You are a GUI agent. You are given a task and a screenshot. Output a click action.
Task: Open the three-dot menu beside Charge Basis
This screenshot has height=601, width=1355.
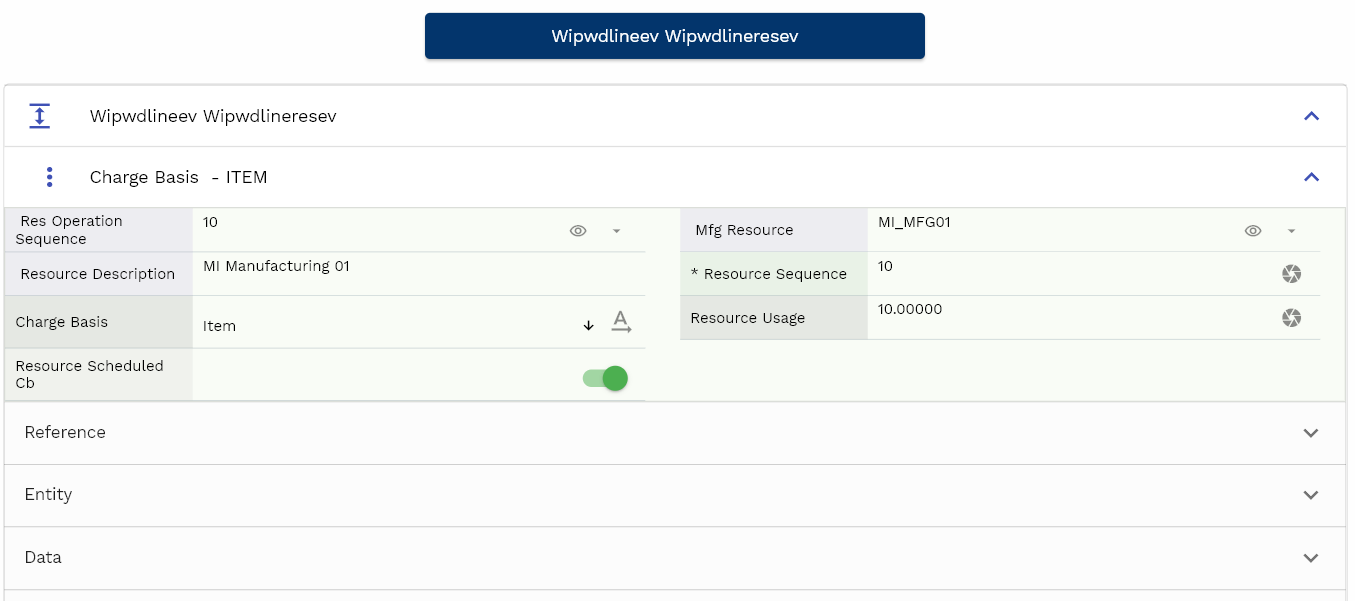(50, 177)
